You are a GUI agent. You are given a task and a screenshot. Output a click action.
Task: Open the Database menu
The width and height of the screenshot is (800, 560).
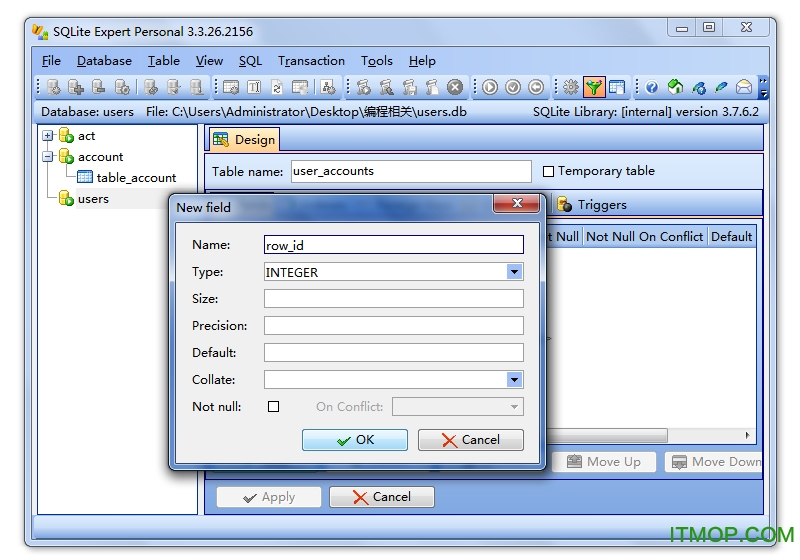tap(104, 61)
